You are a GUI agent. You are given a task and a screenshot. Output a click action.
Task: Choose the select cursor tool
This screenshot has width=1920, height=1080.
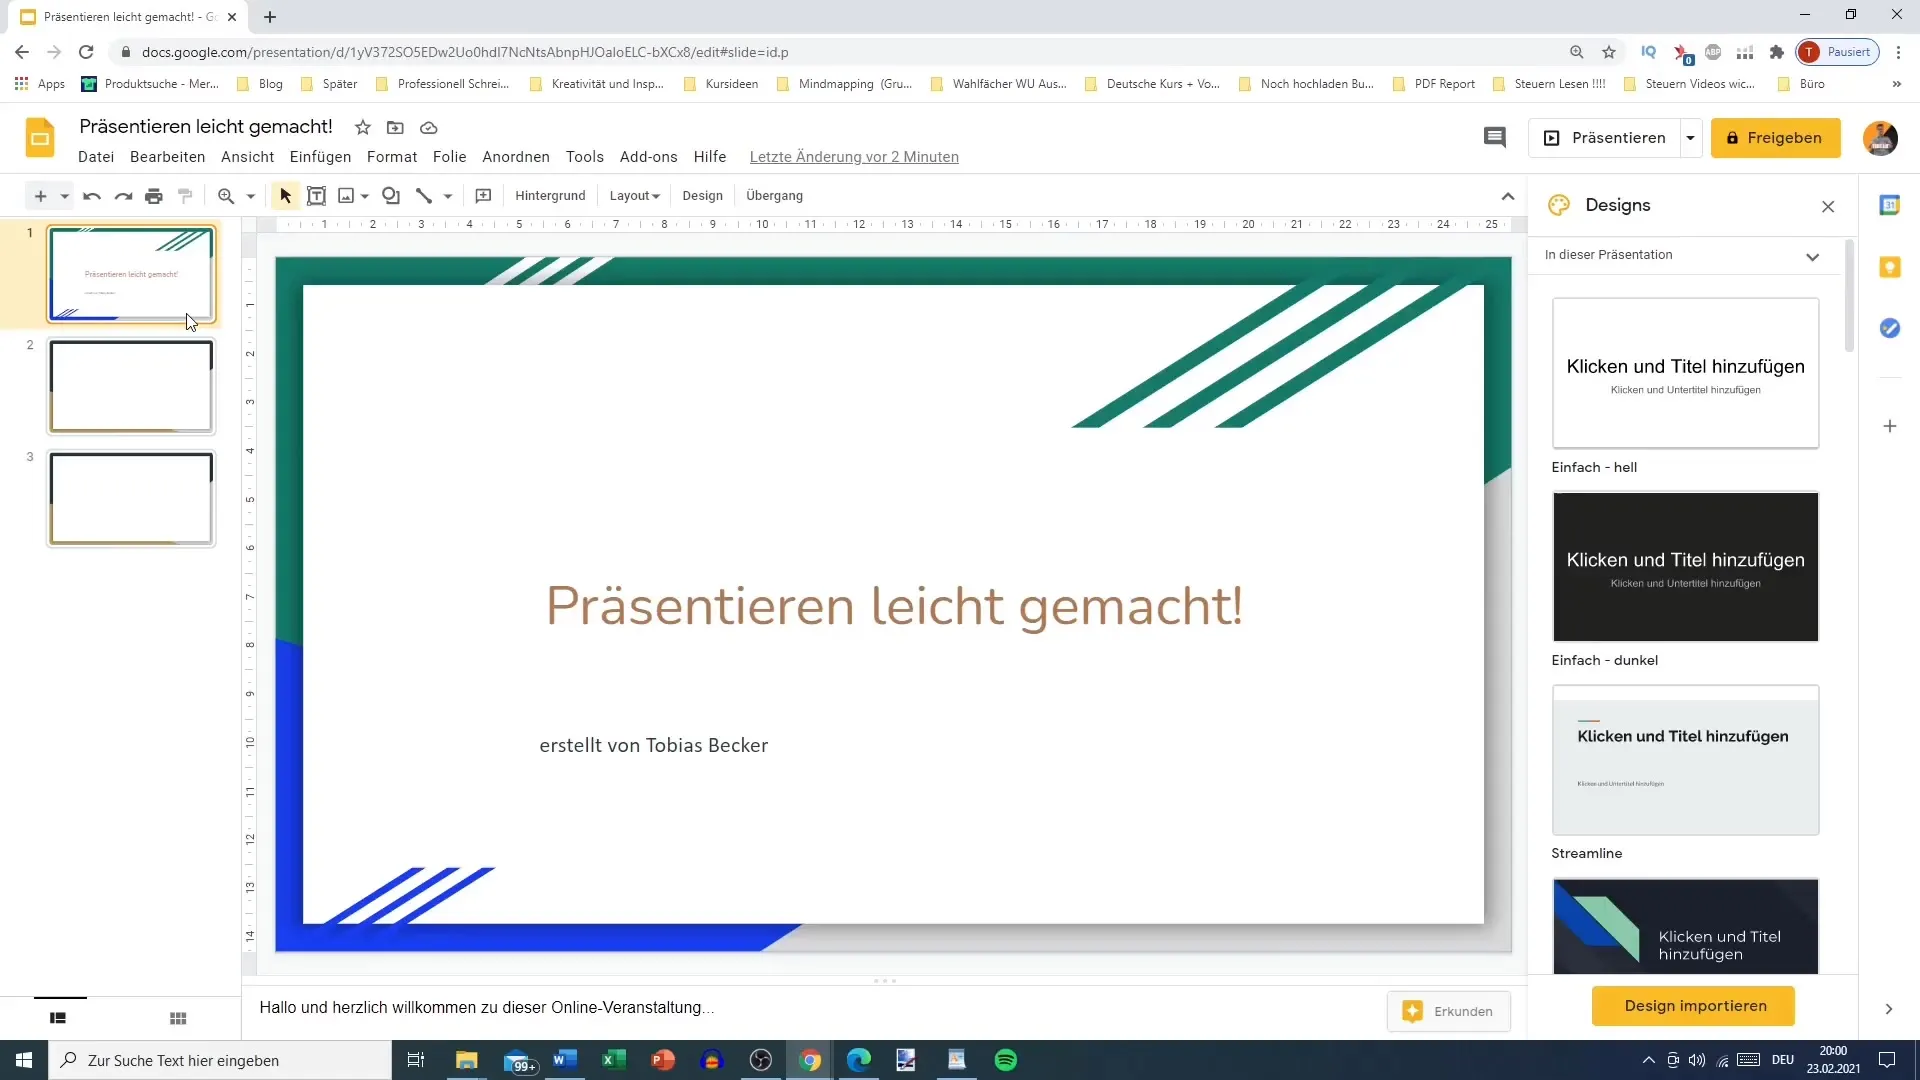[285, 196]
